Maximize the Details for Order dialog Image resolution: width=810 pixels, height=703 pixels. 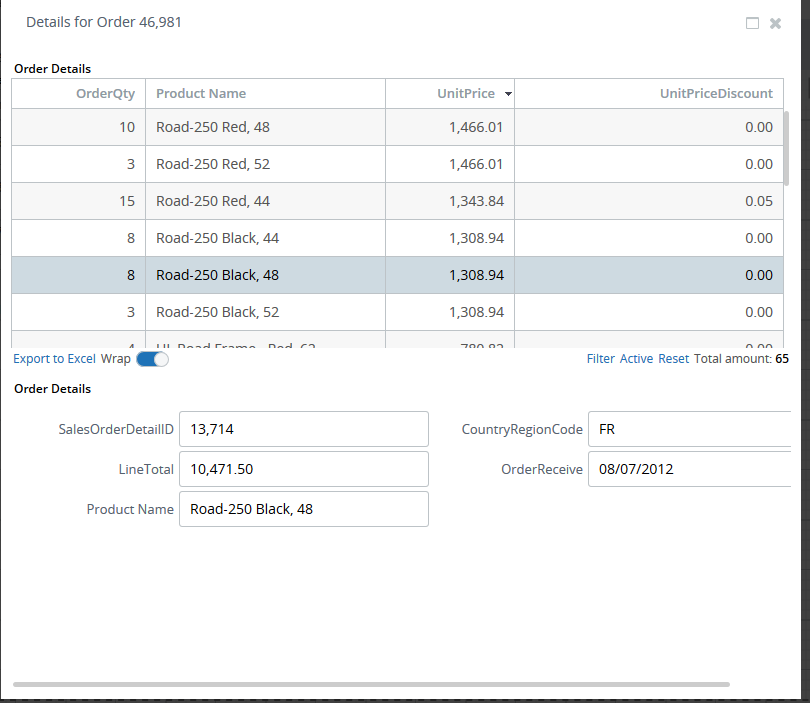[752, 23]
